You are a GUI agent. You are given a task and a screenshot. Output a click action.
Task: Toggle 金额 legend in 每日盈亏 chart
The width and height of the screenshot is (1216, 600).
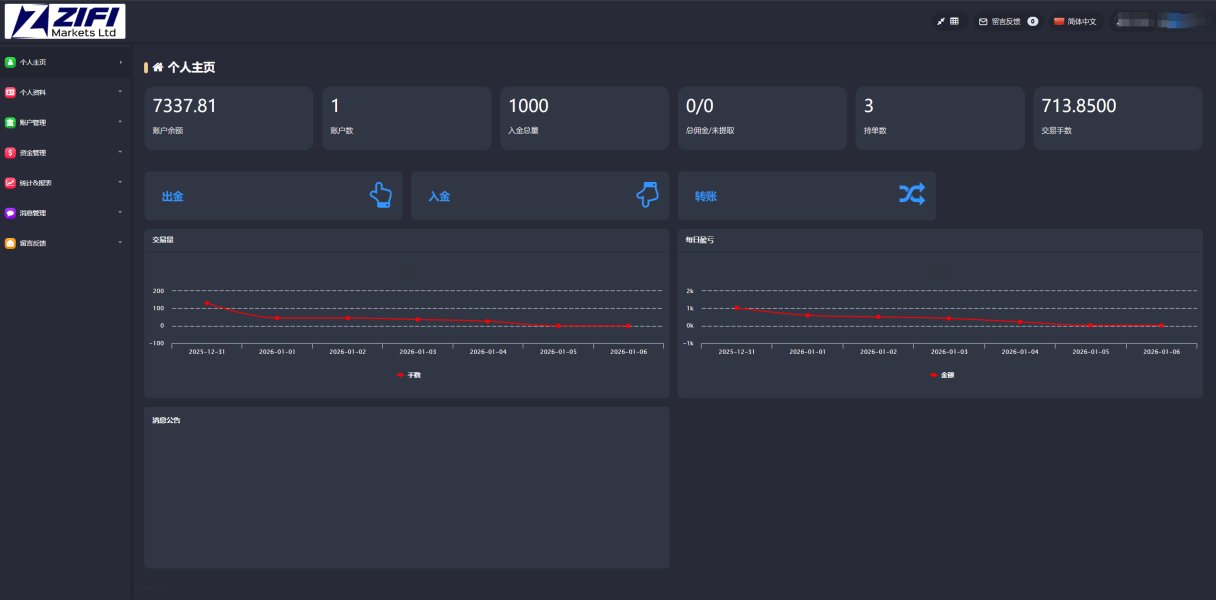(941, 375)
